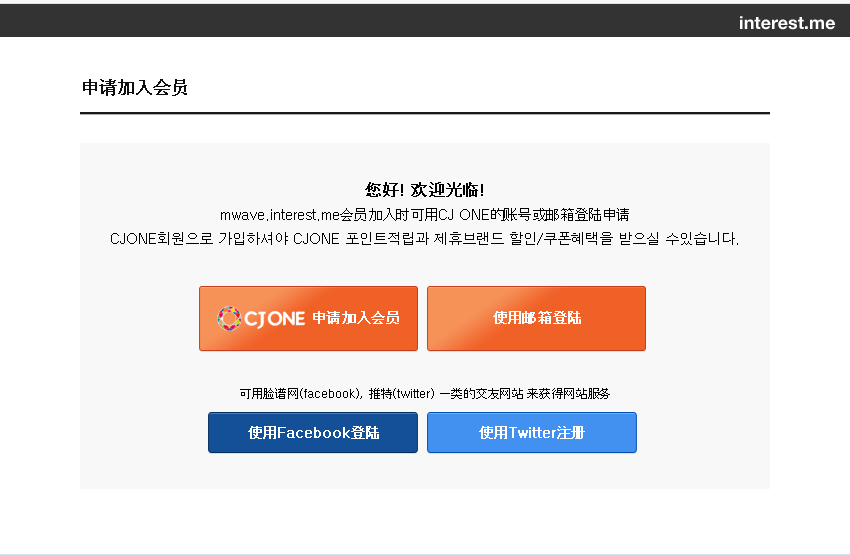The height and width of the screenshot is (555, 850).
Task: Click the Korean CJONE회원 benefits sentence
Action: click(x=424, y=239)
